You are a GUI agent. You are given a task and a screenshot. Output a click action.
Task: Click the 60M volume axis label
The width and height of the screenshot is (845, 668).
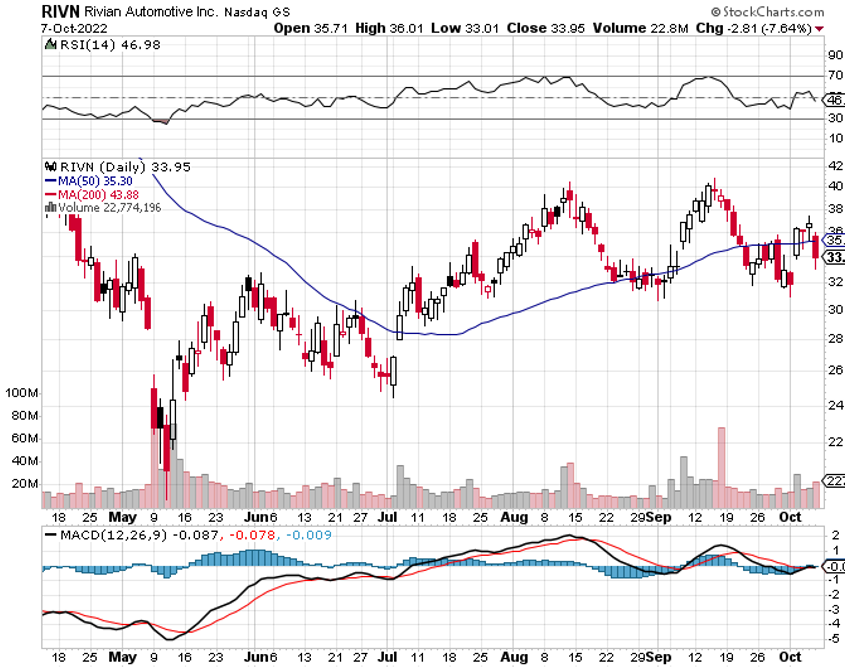(x=24, y=438)
